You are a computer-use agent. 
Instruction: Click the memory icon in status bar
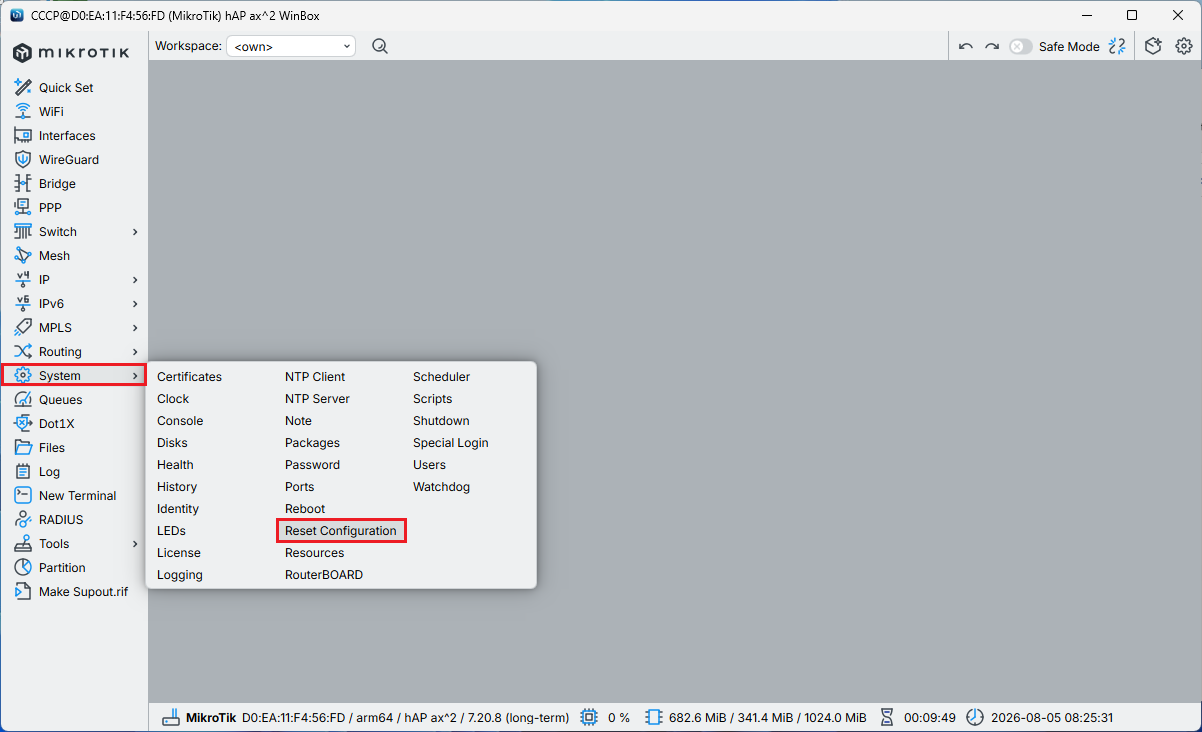pyautogui.click(x=654, y=718)
